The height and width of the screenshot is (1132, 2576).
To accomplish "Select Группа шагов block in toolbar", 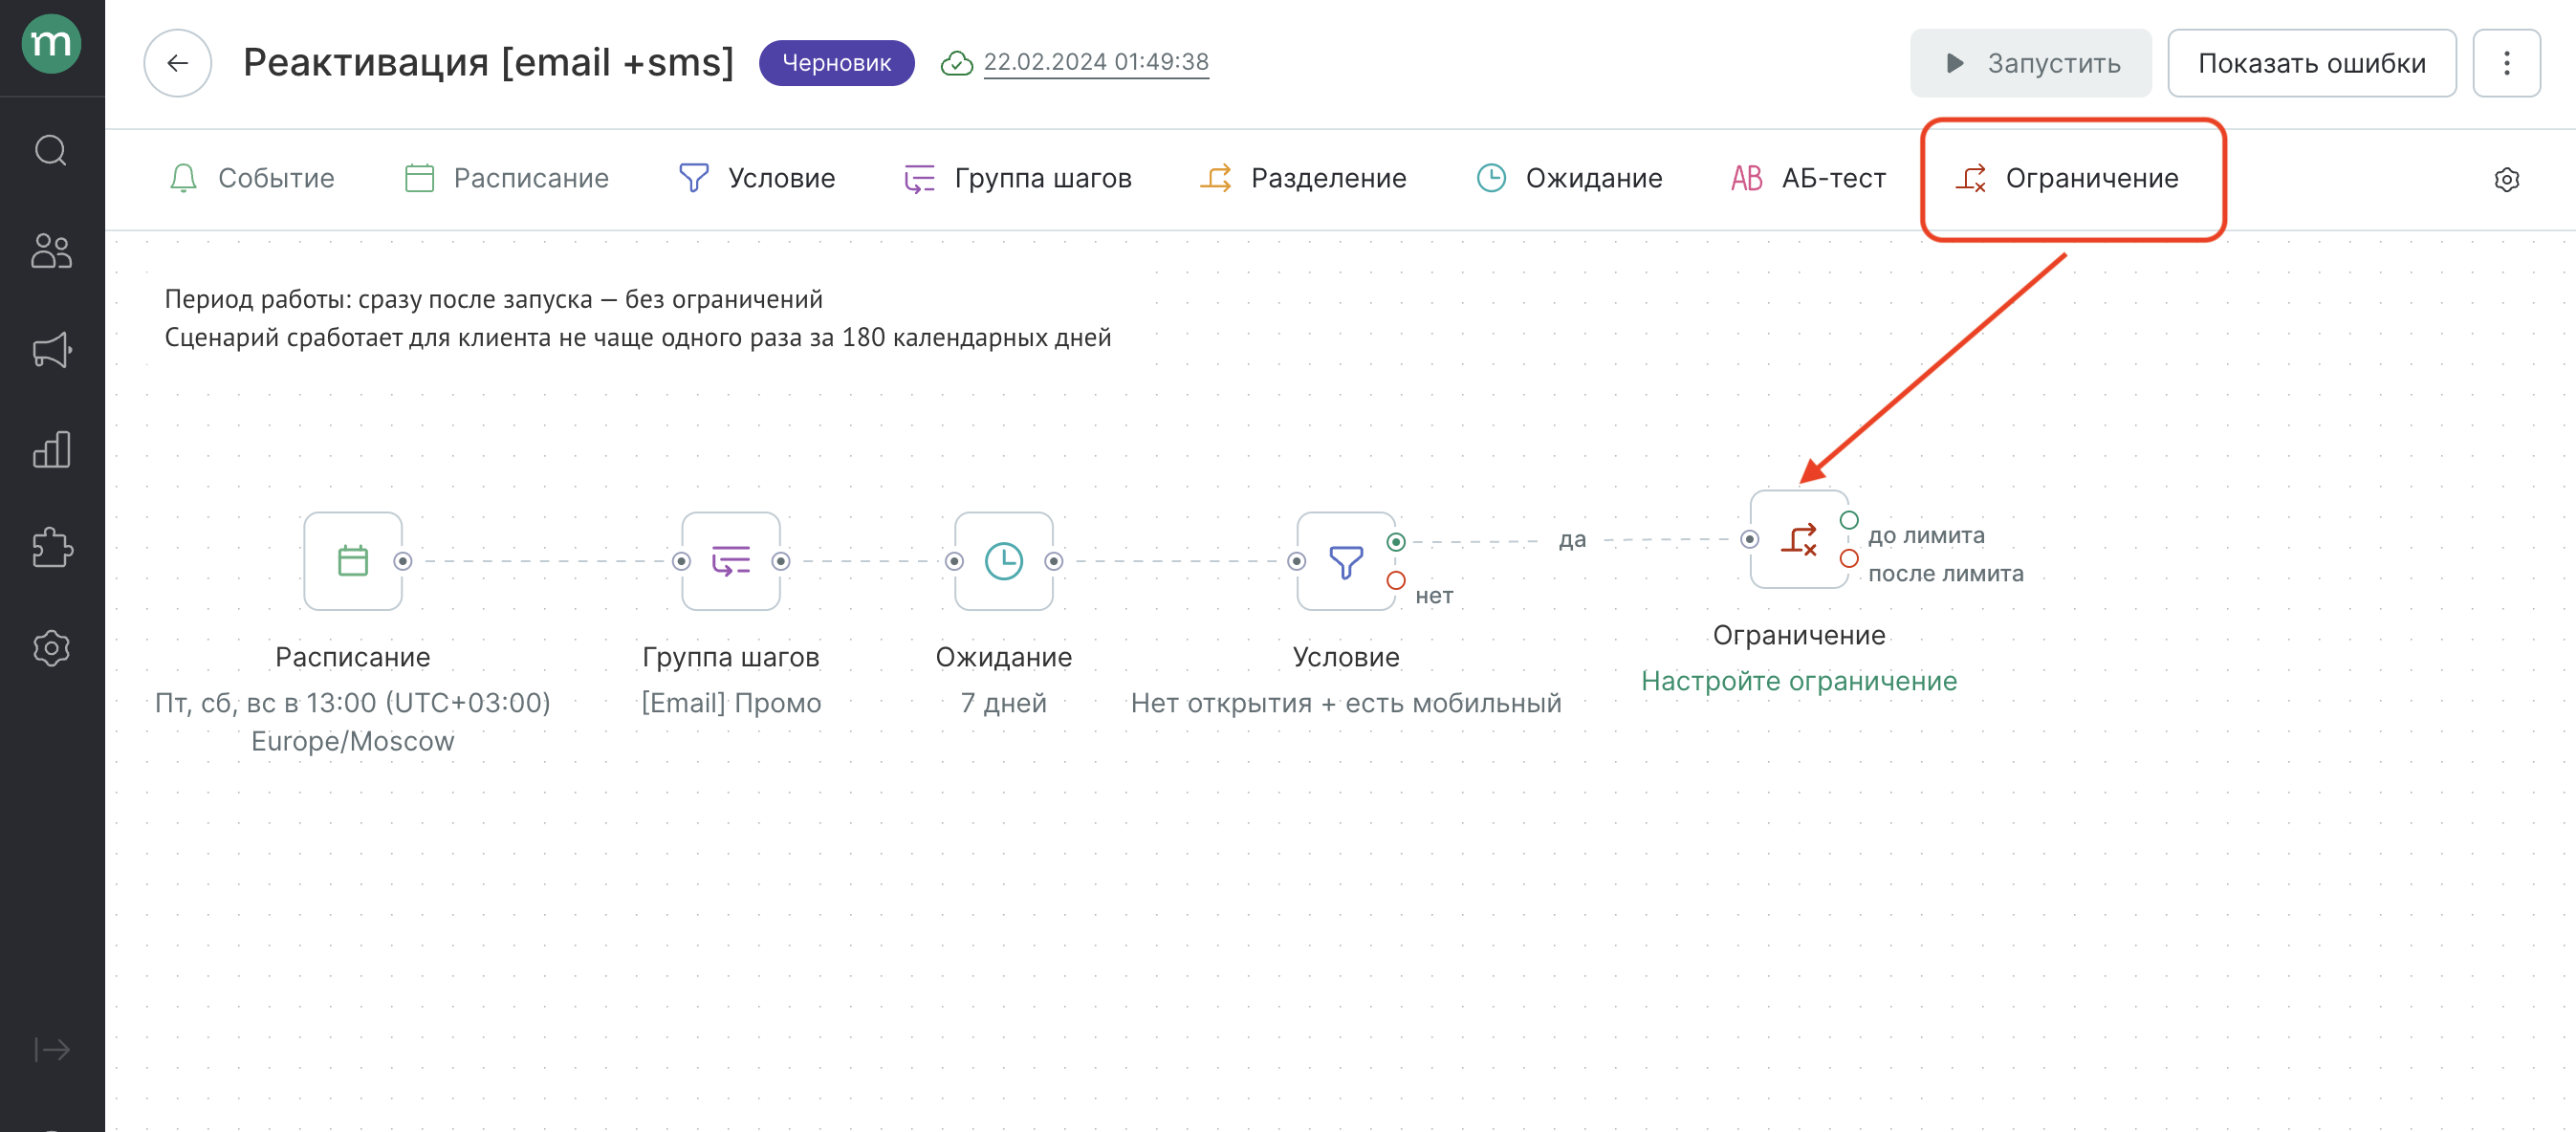I will point(1017,178).
